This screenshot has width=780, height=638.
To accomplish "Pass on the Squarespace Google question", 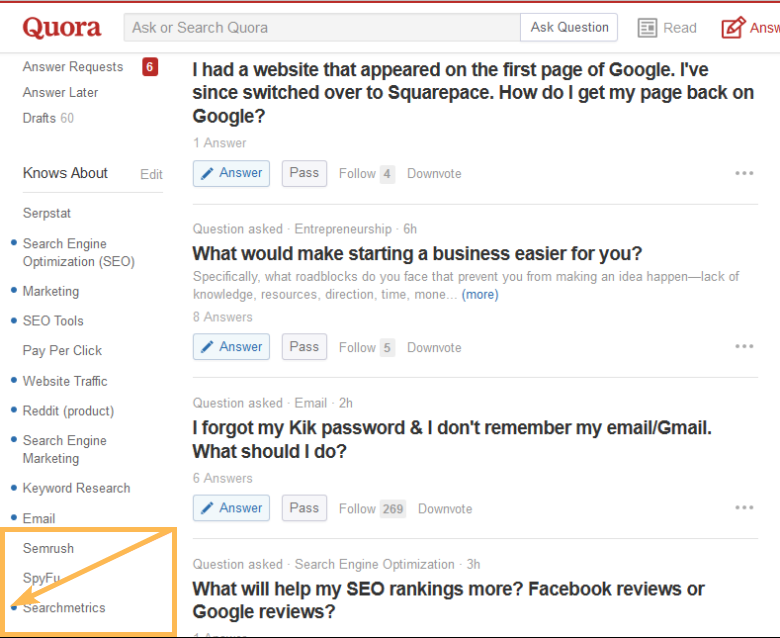I will (304, 173).
